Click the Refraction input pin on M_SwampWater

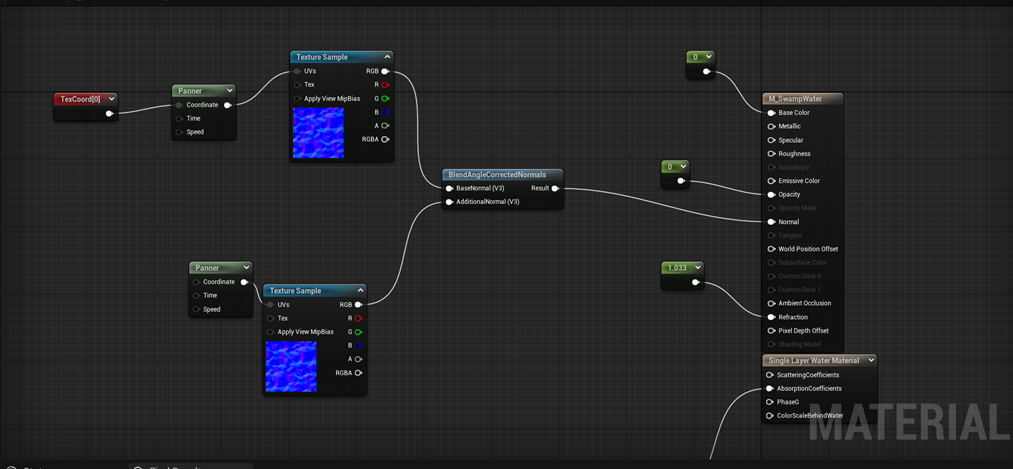771,317
